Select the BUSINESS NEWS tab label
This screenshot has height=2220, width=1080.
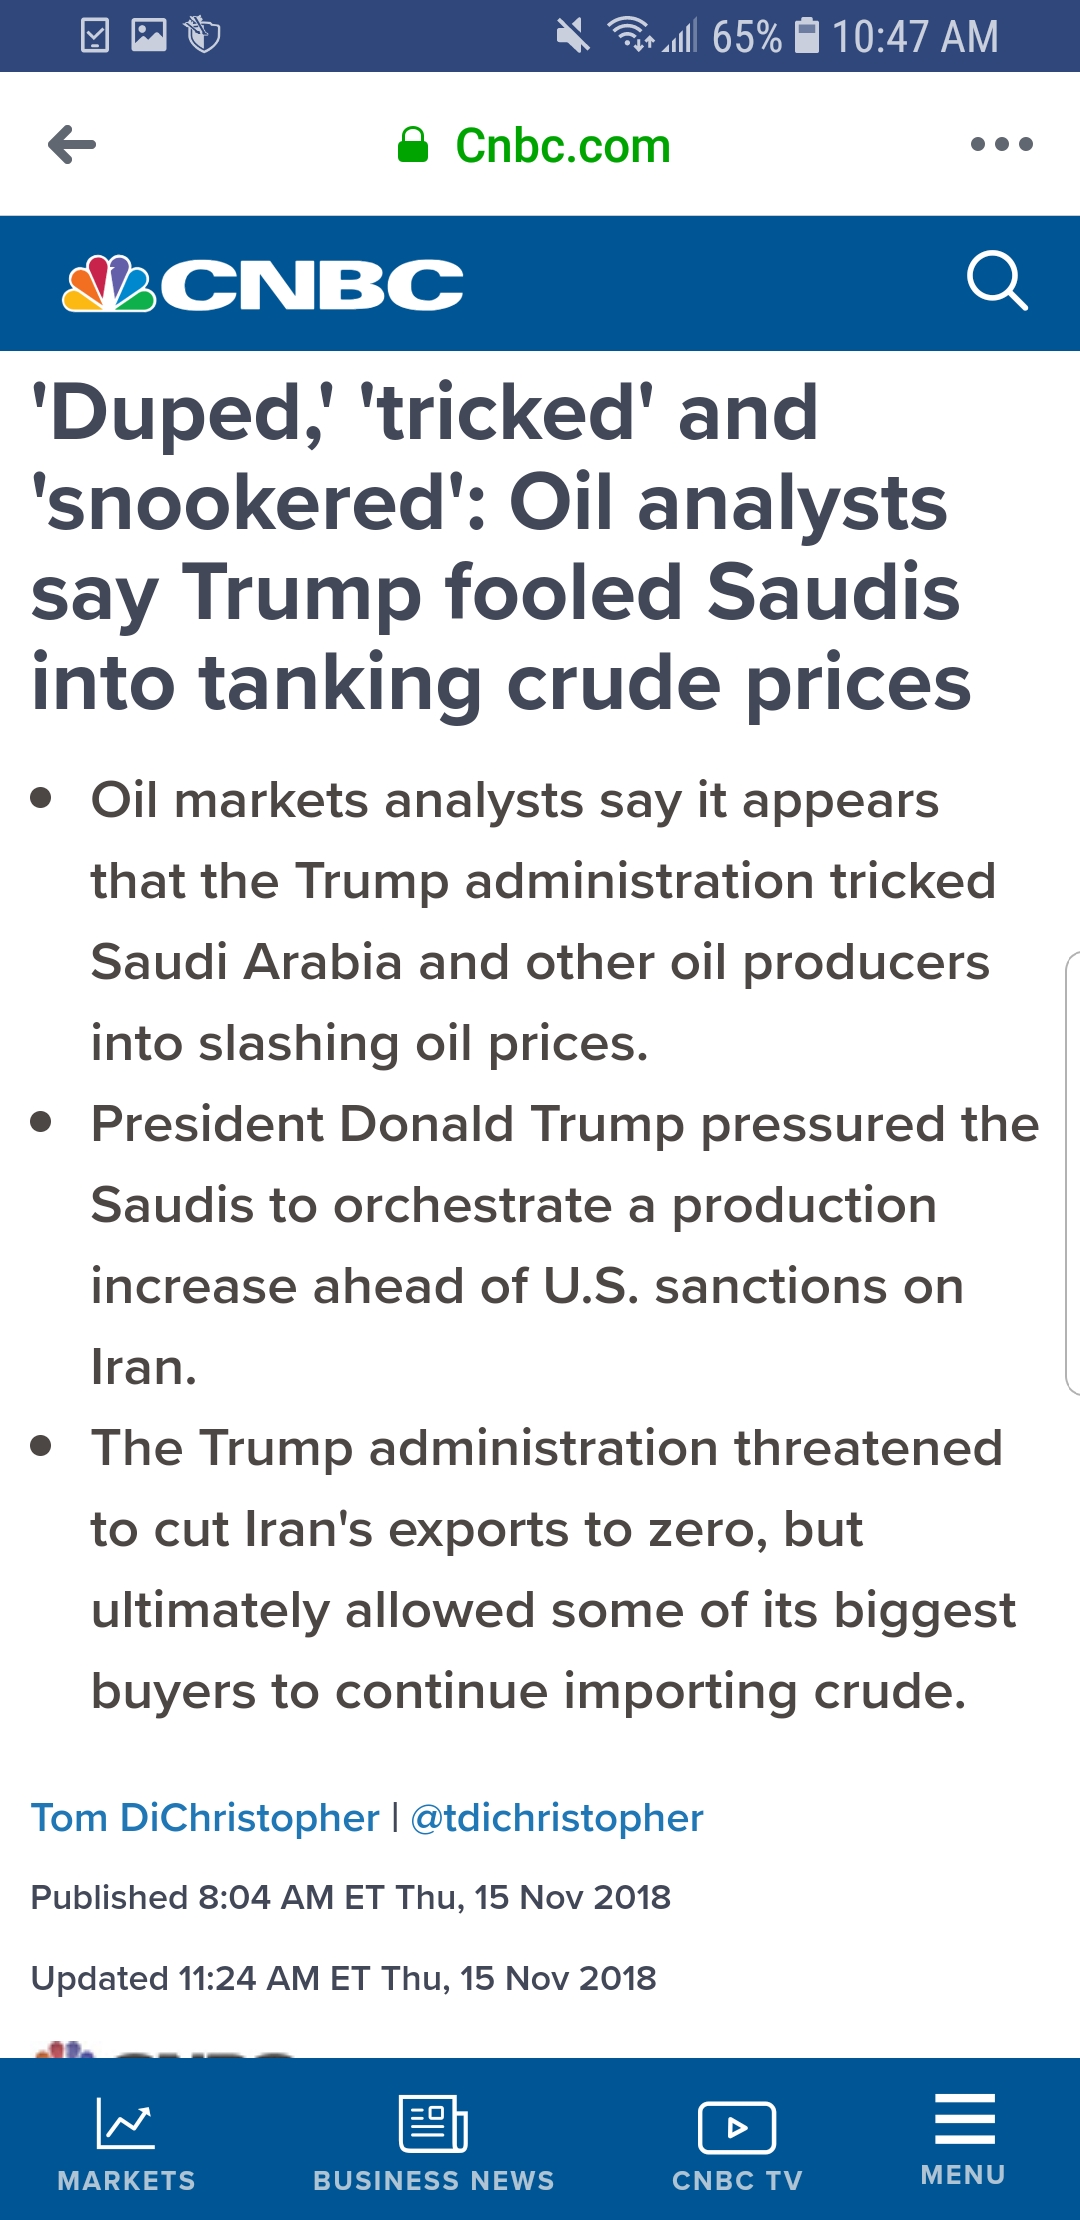click(434, 2181)
